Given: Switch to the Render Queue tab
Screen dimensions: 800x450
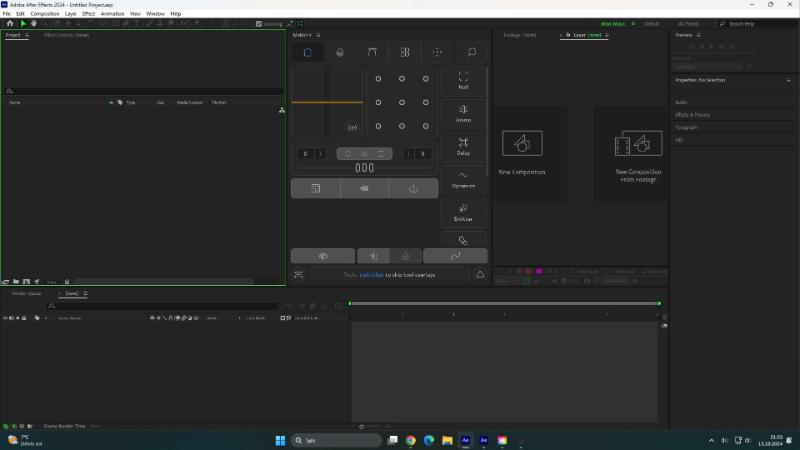Looking at the screenshot, I should tap(27, 293).
